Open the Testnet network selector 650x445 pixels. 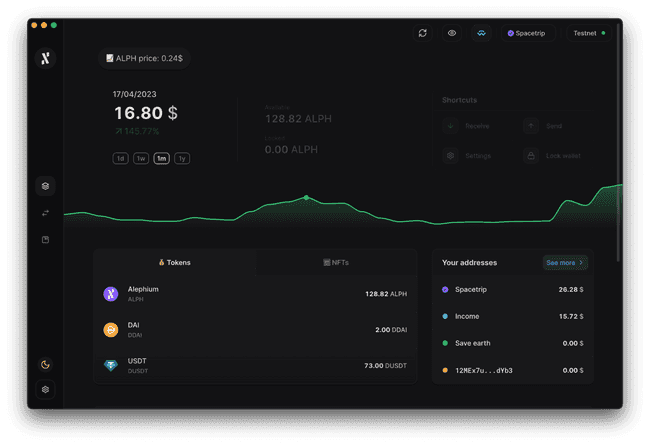point(588,33)
